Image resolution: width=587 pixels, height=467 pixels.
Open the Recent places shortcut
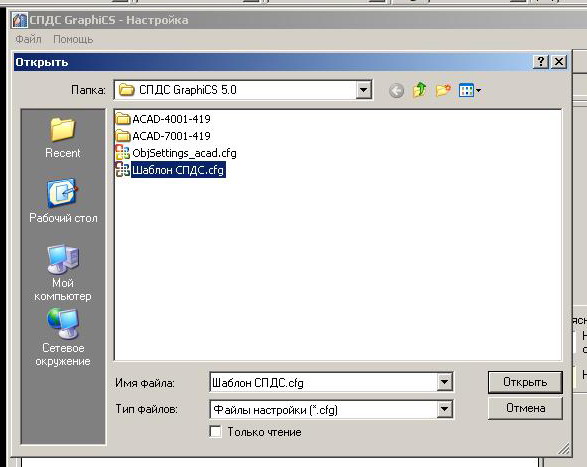coord(63,137)
